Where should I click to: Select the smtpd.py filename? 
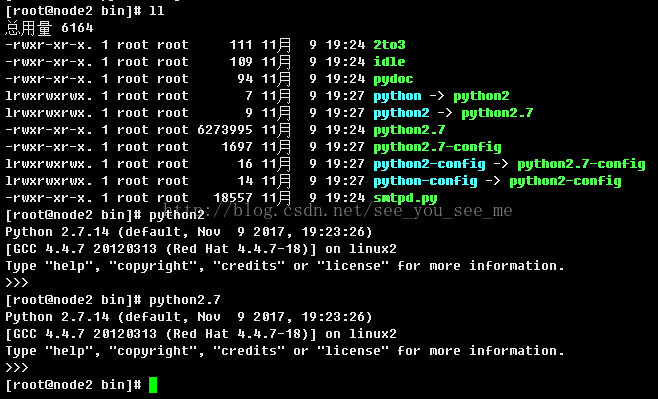pos(405,198)
